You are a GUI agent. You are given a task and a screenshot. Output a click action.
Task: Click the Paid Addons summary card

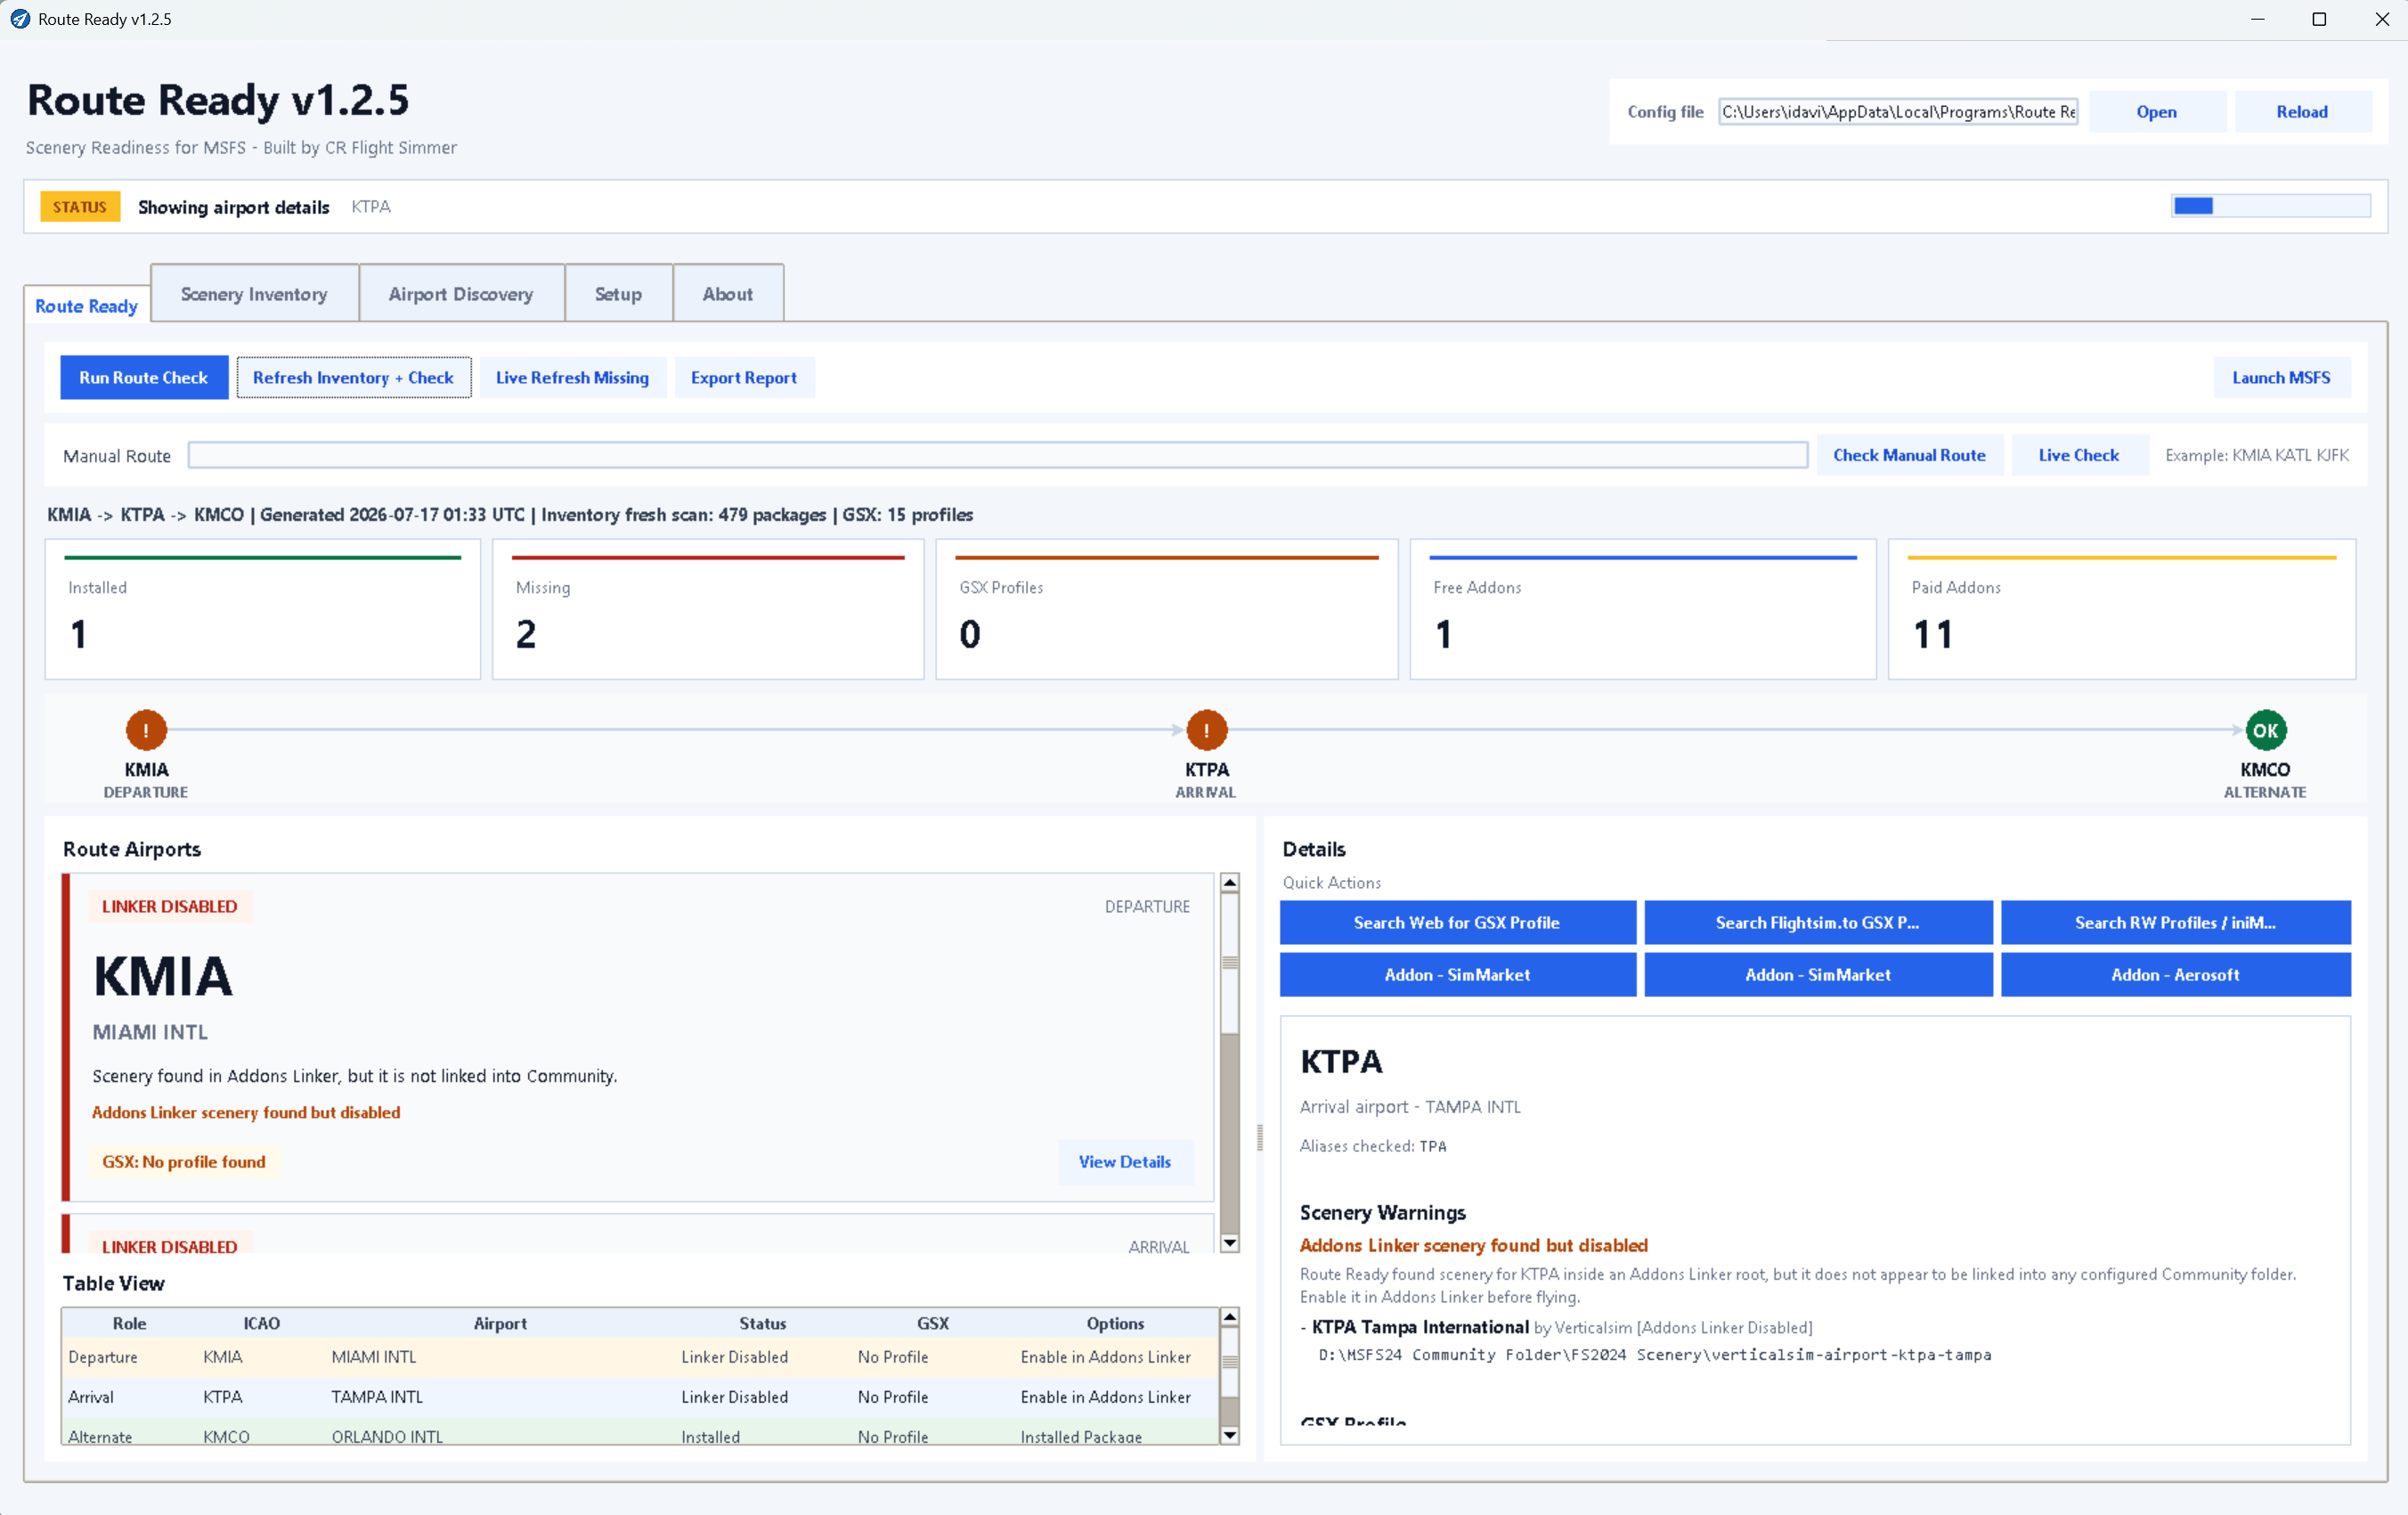point(2122,609)
